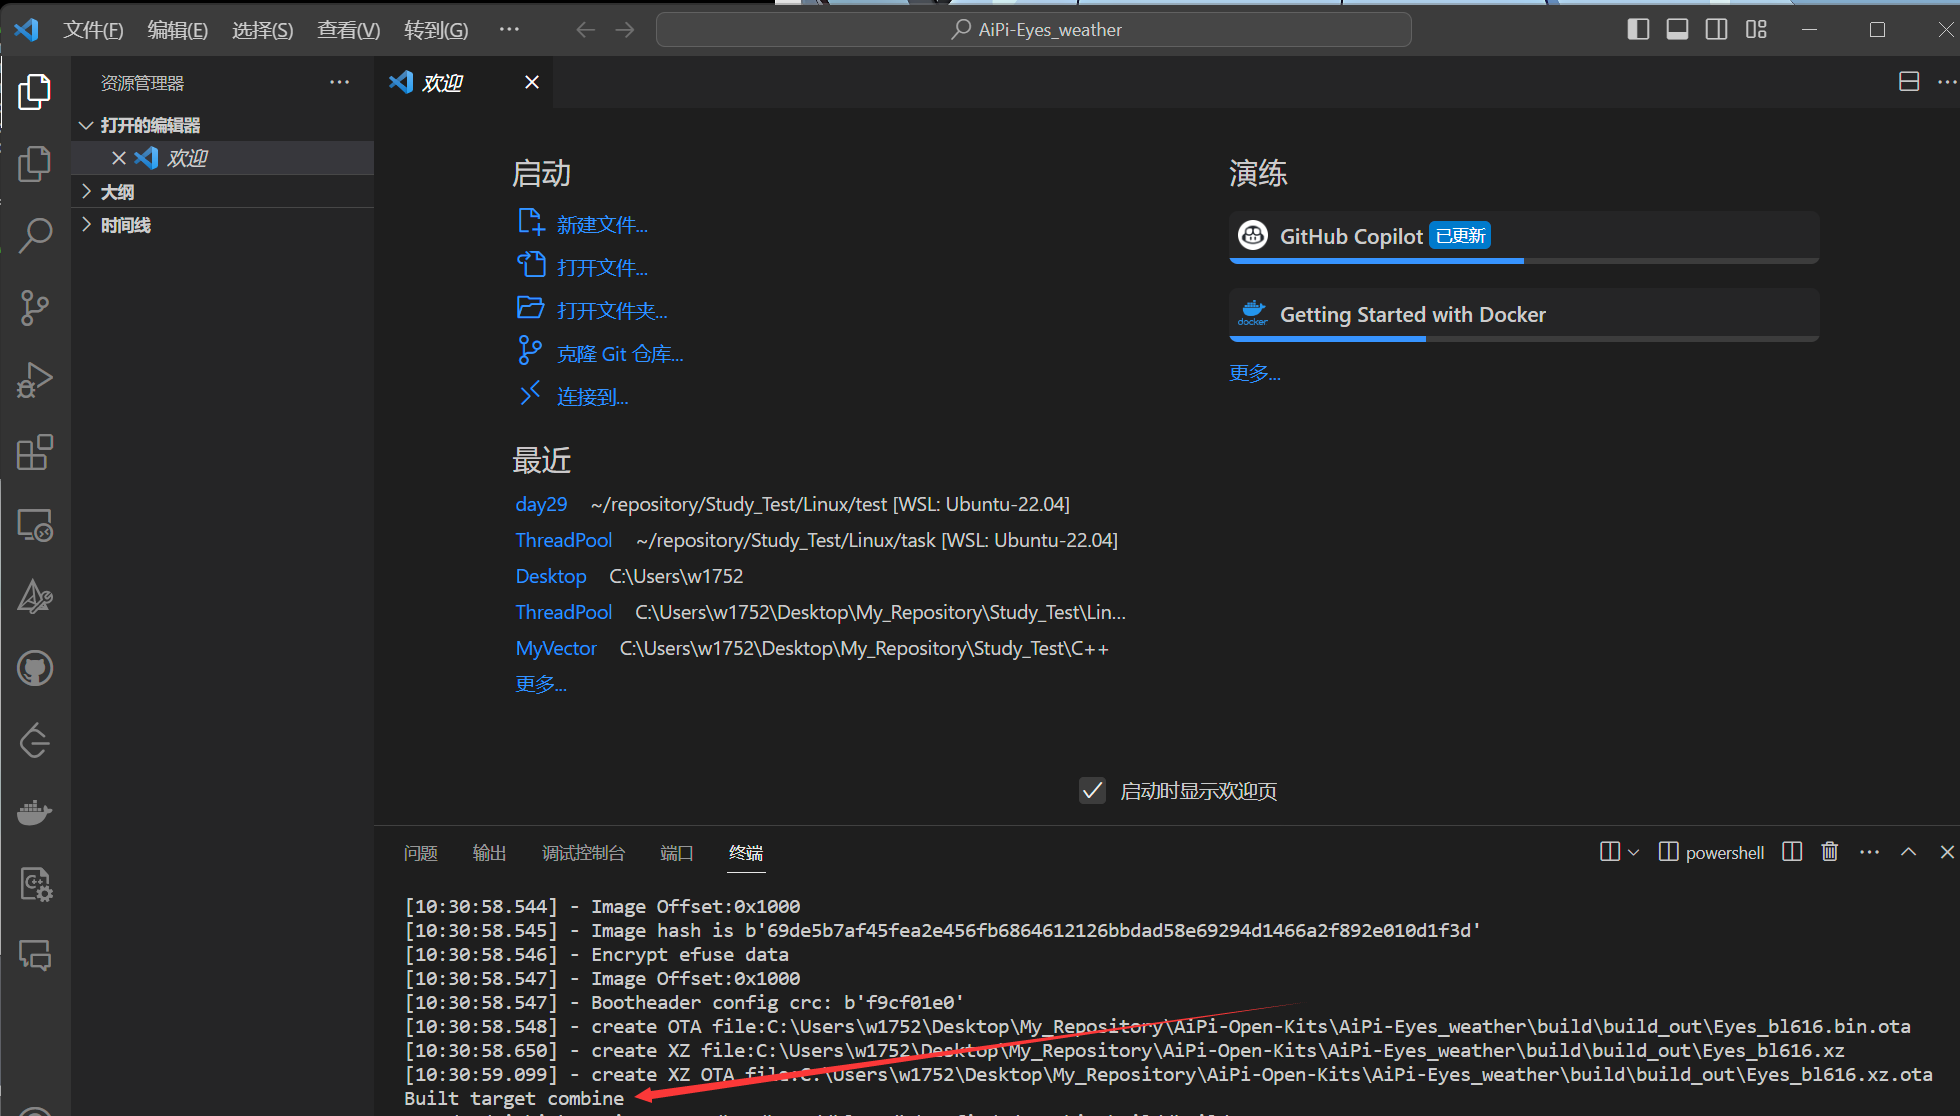
Task: Open recent project MyVector
Action: (556, 648)
